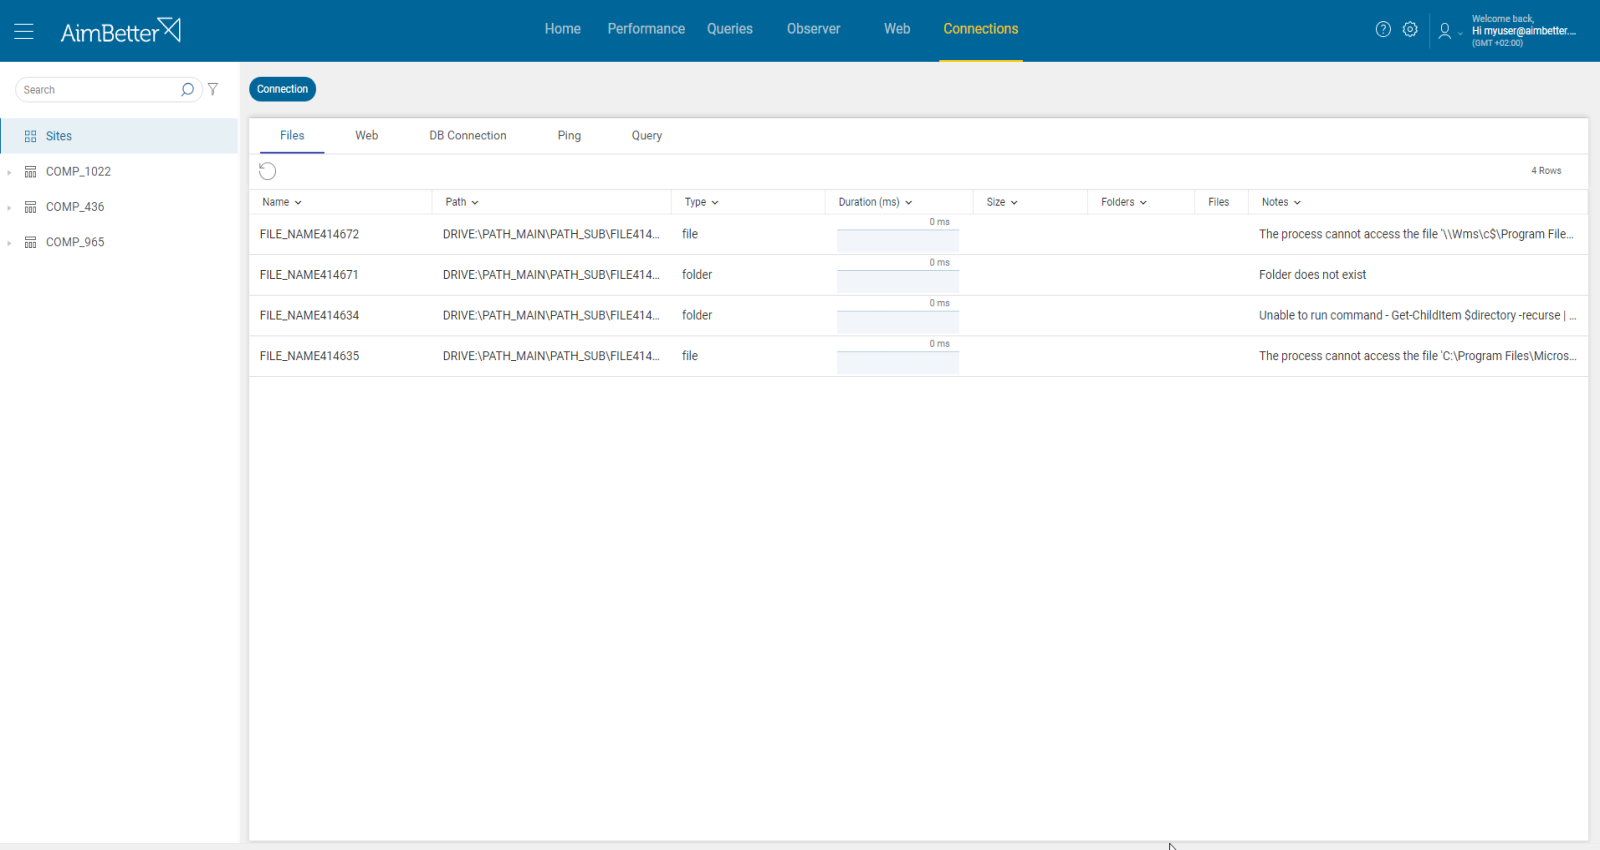Open the Observer page

coord(813,29)
